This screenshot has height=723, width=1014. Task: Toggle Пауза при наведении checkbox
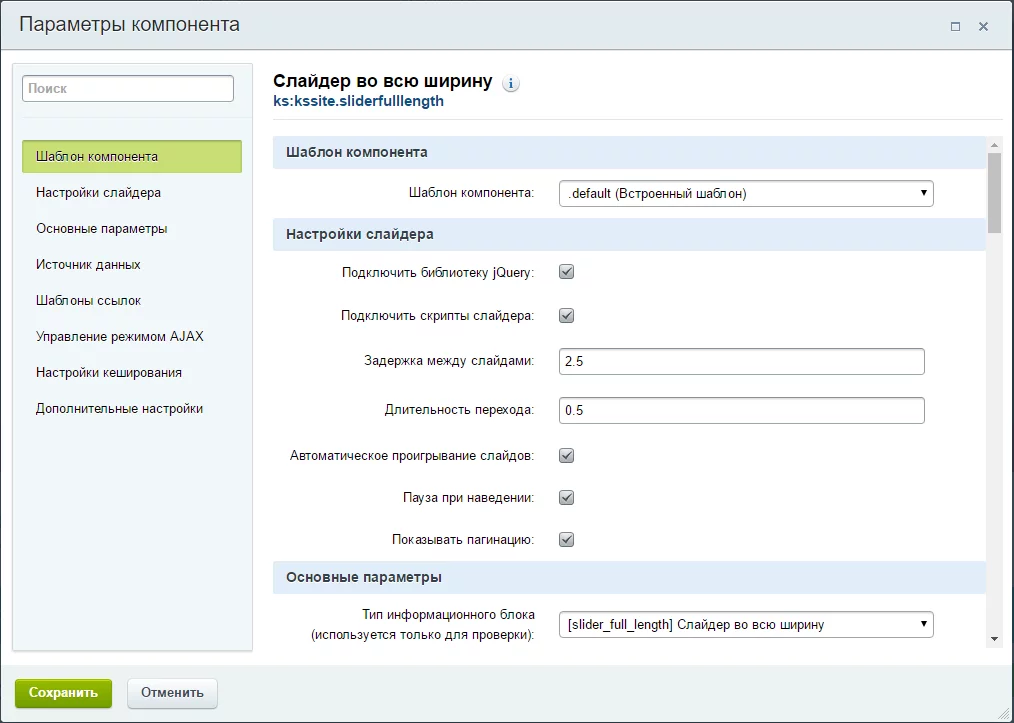click(566, 498)
